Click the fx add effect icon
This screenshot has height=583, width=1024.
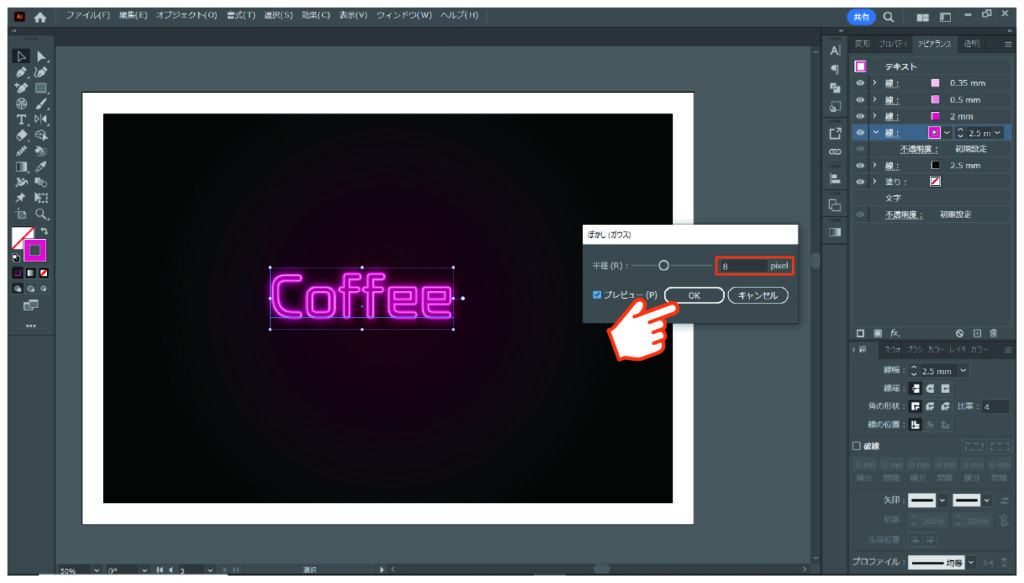point(895,333)
